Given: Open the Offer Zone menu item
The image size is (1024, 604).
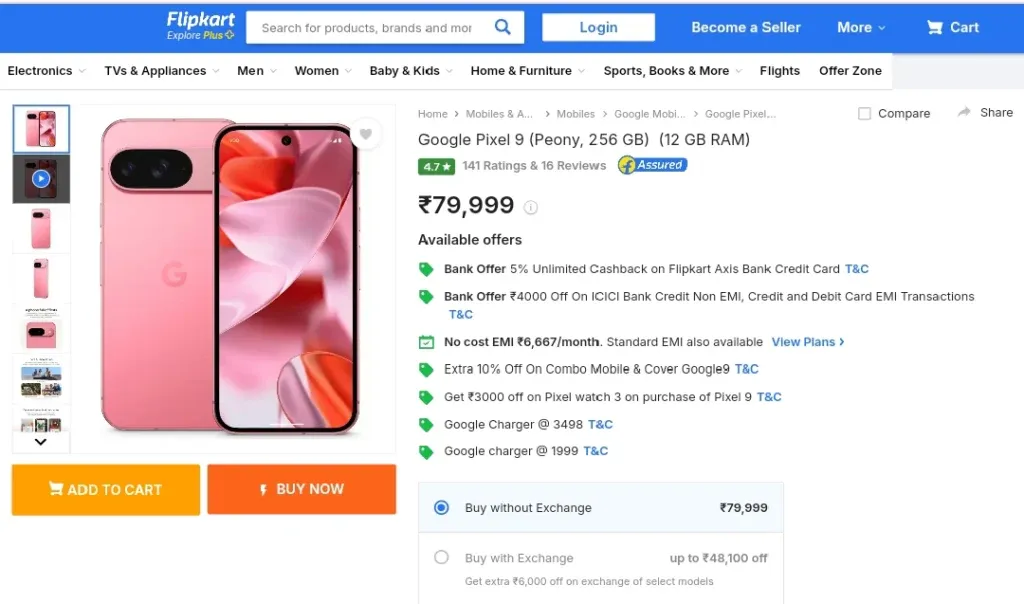Looking at the screenshot, I should click(850, 71).
